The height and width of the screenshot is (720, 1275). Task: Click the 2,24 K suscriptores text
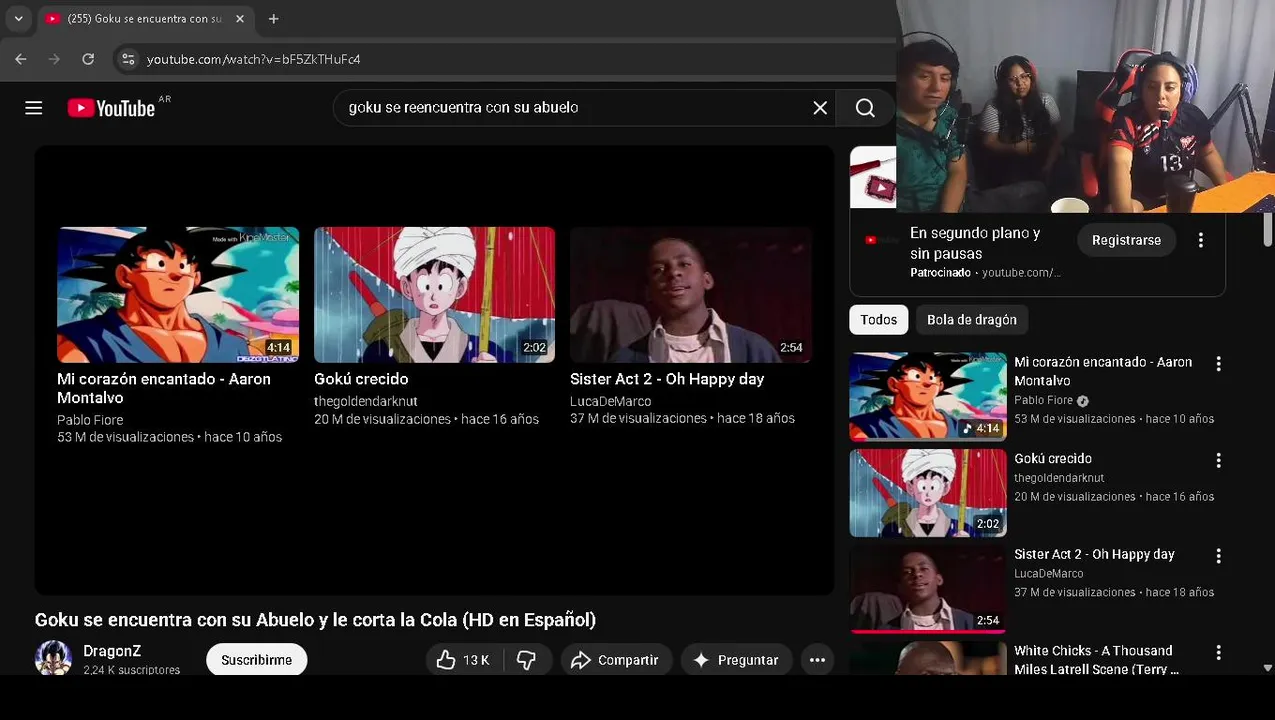coord(132,670)
